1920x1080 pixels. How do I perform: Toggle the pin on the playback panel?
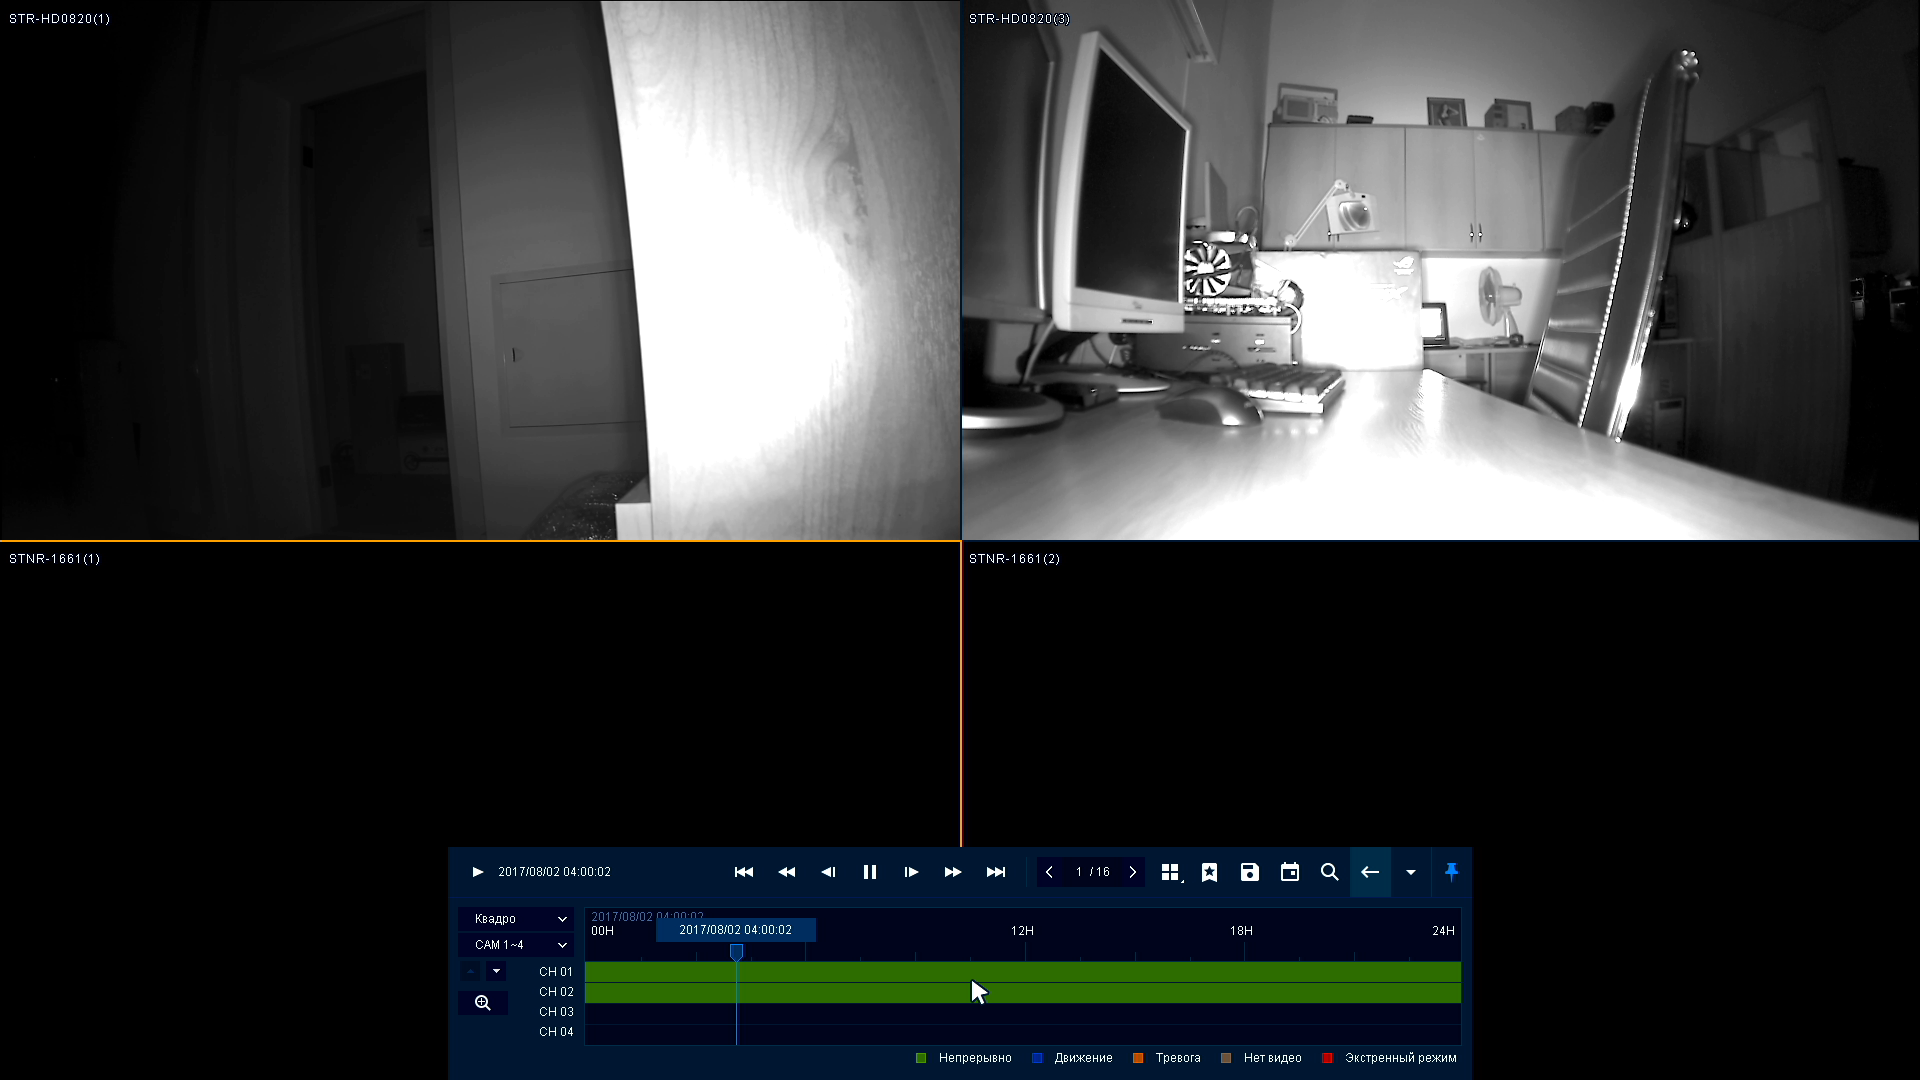tap(1451, 872)
